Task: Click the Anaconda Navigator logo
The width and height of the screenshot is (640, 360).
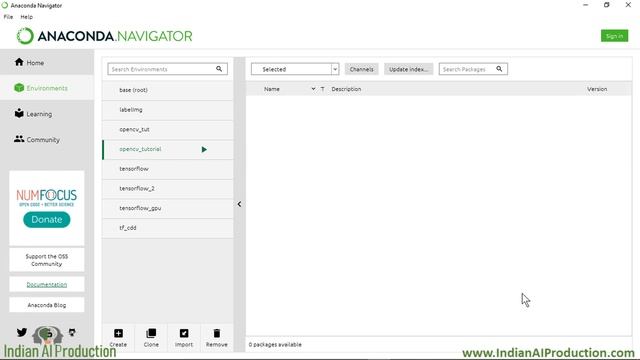Action: (104, 36)
